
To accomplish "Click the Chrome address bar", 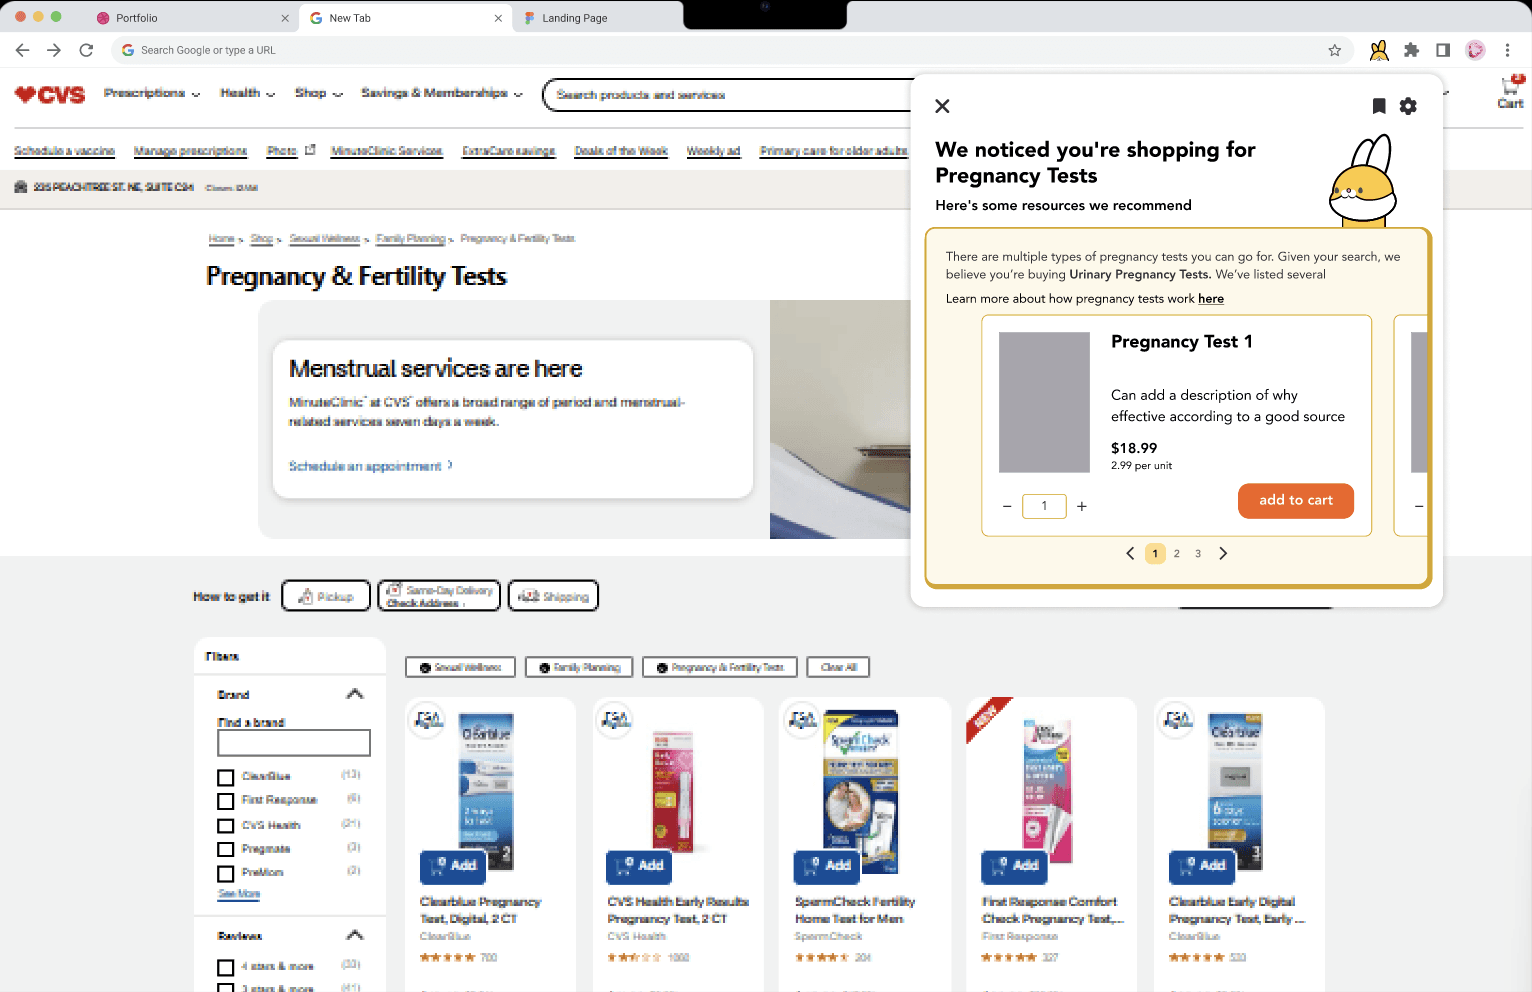I will point(730,50).
